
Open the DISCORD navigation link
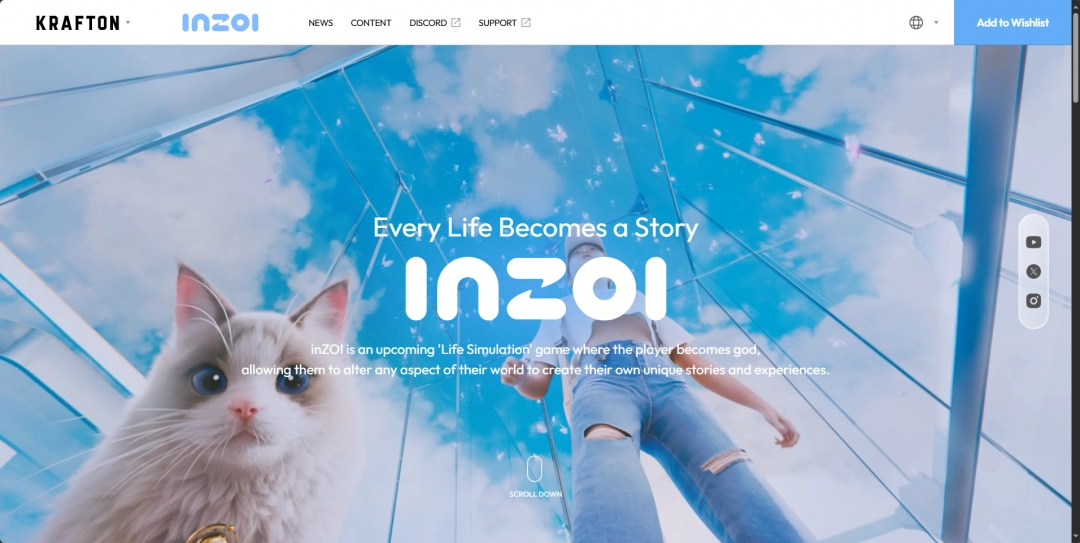pyautogui.click(x=428, y=23)
